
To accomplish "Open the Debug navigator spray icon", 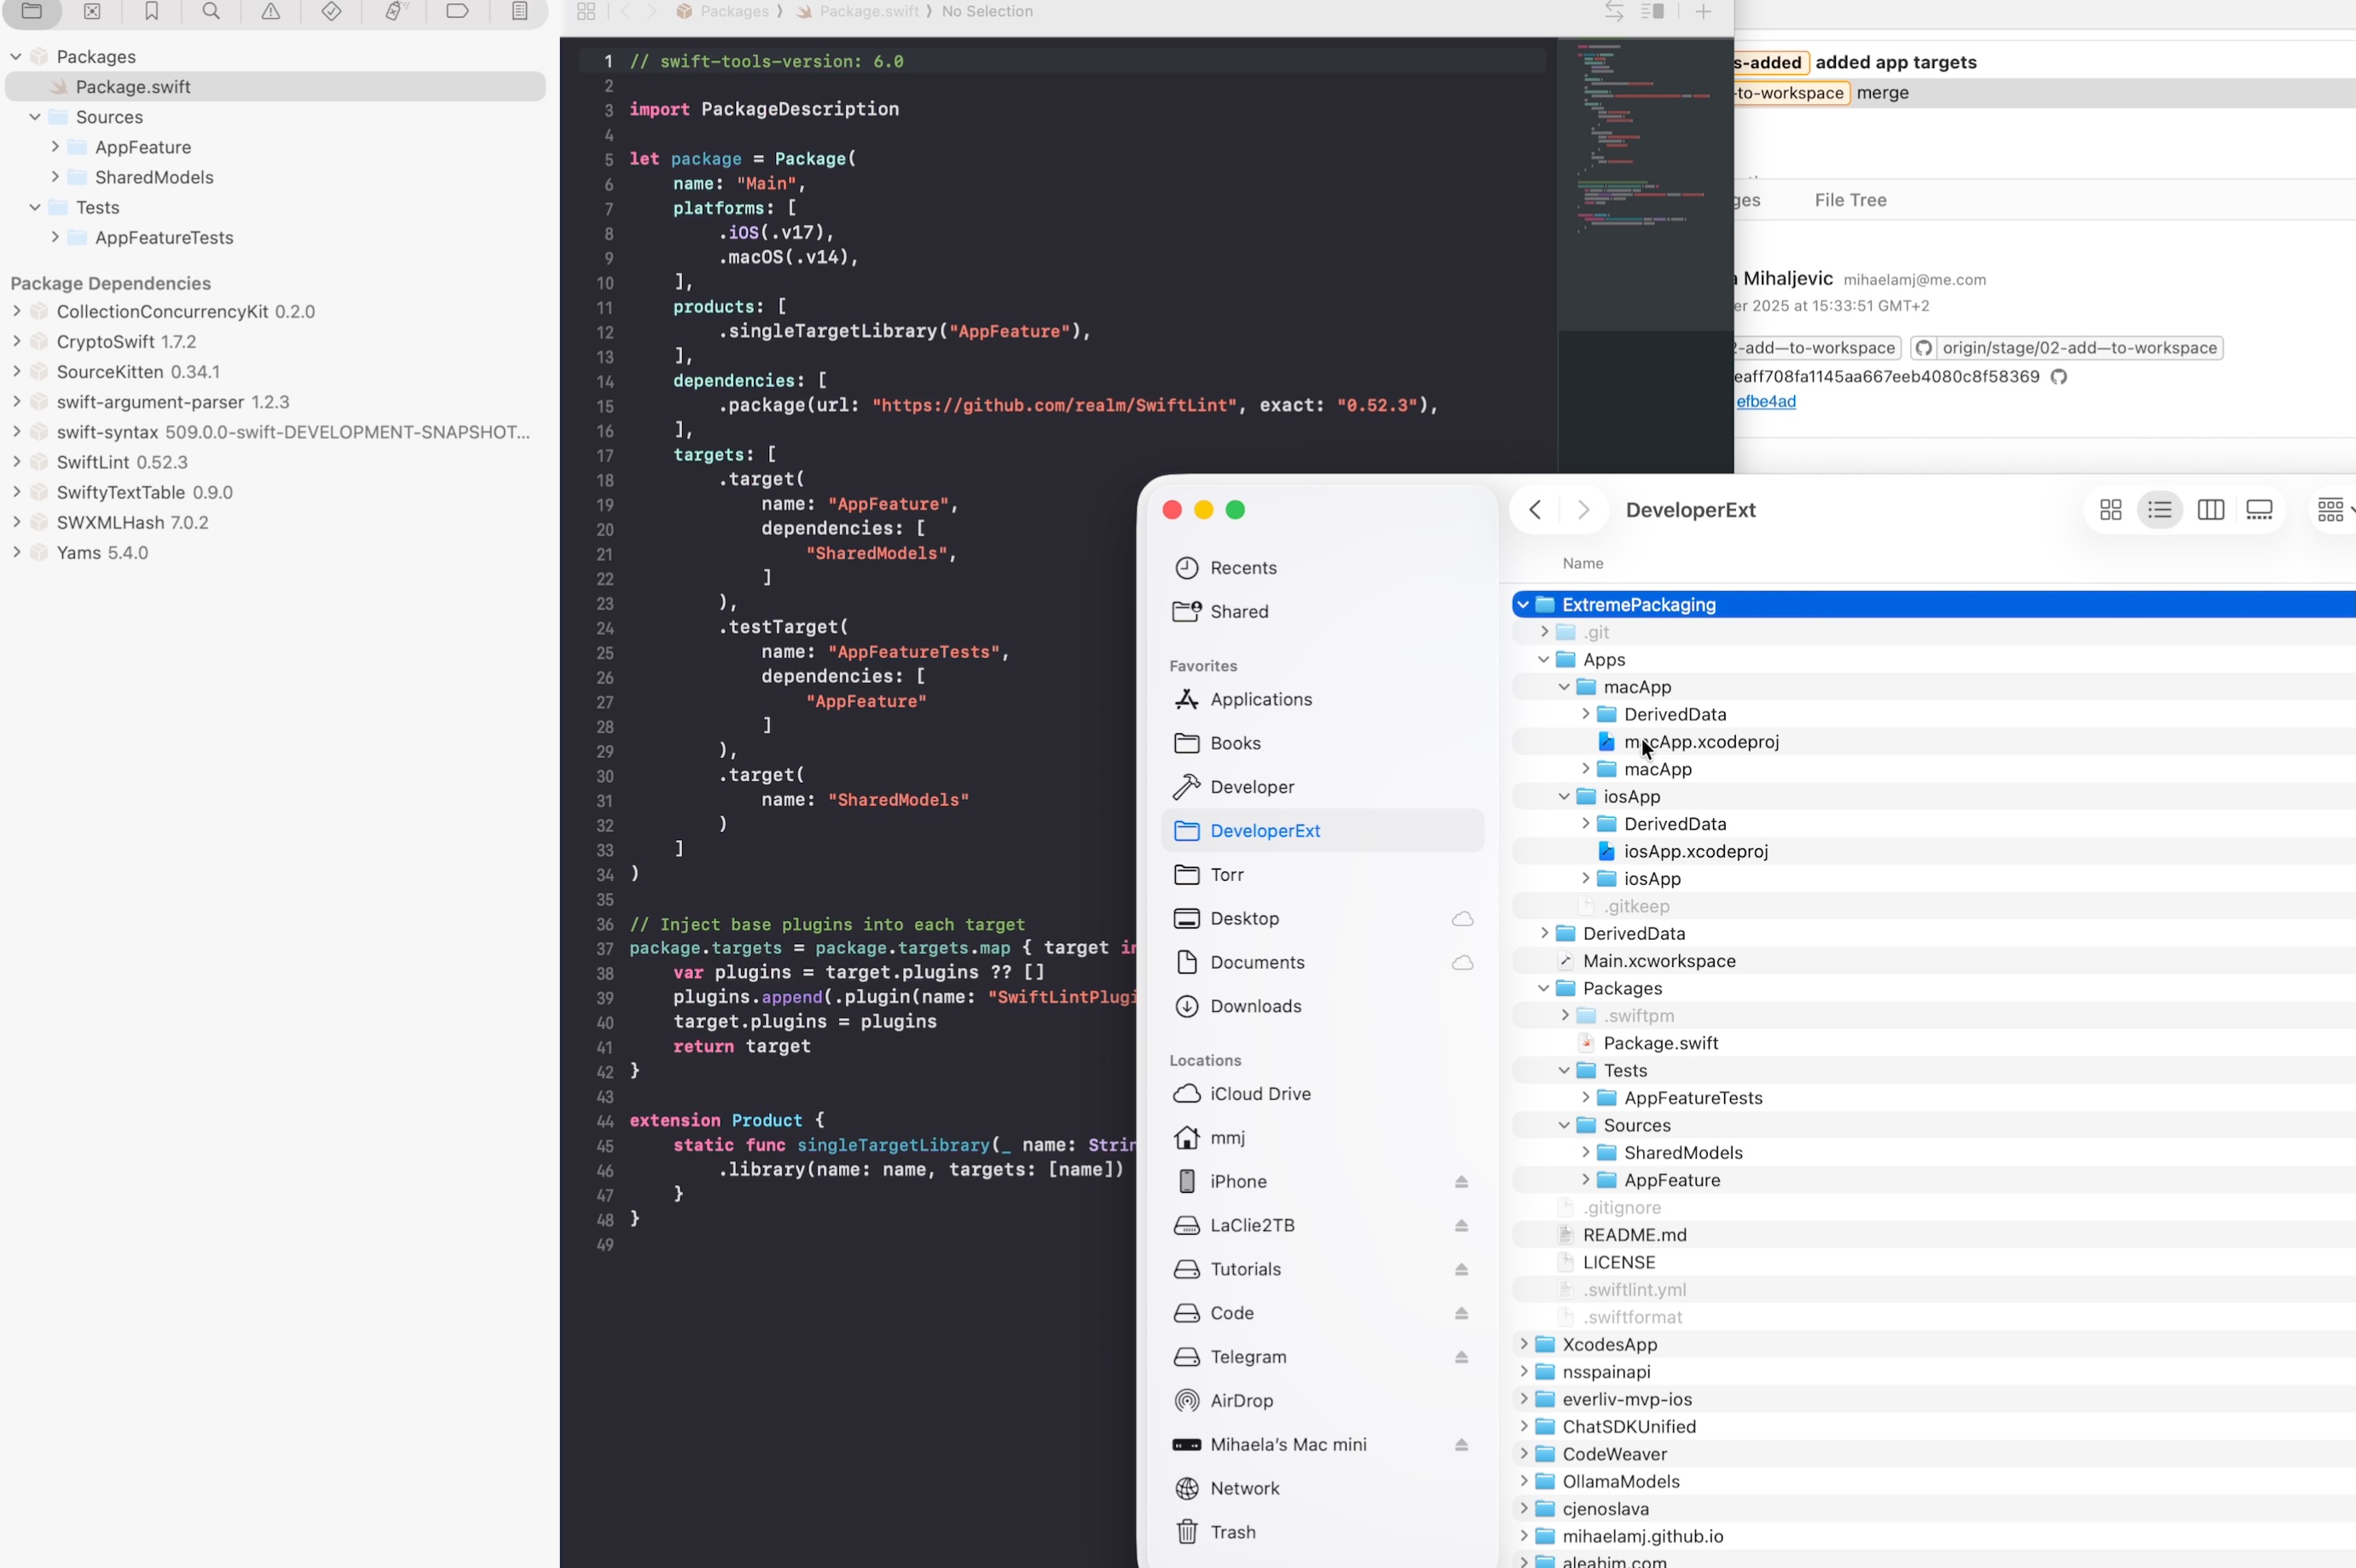I will (x=395, y=11).
